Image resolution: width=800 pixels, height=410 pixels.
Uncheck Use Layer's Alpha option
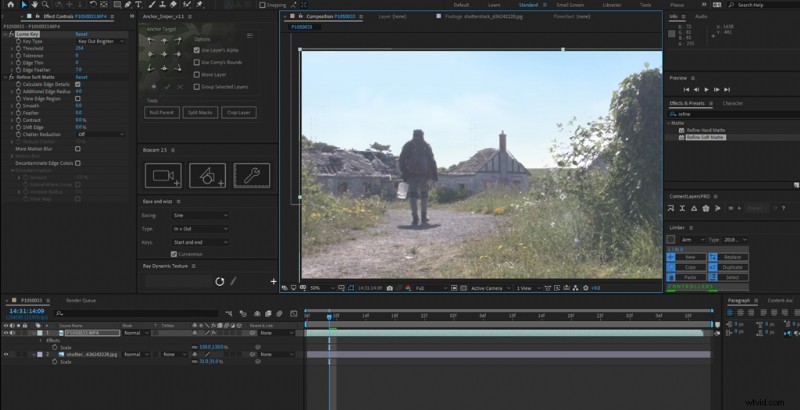196,50
